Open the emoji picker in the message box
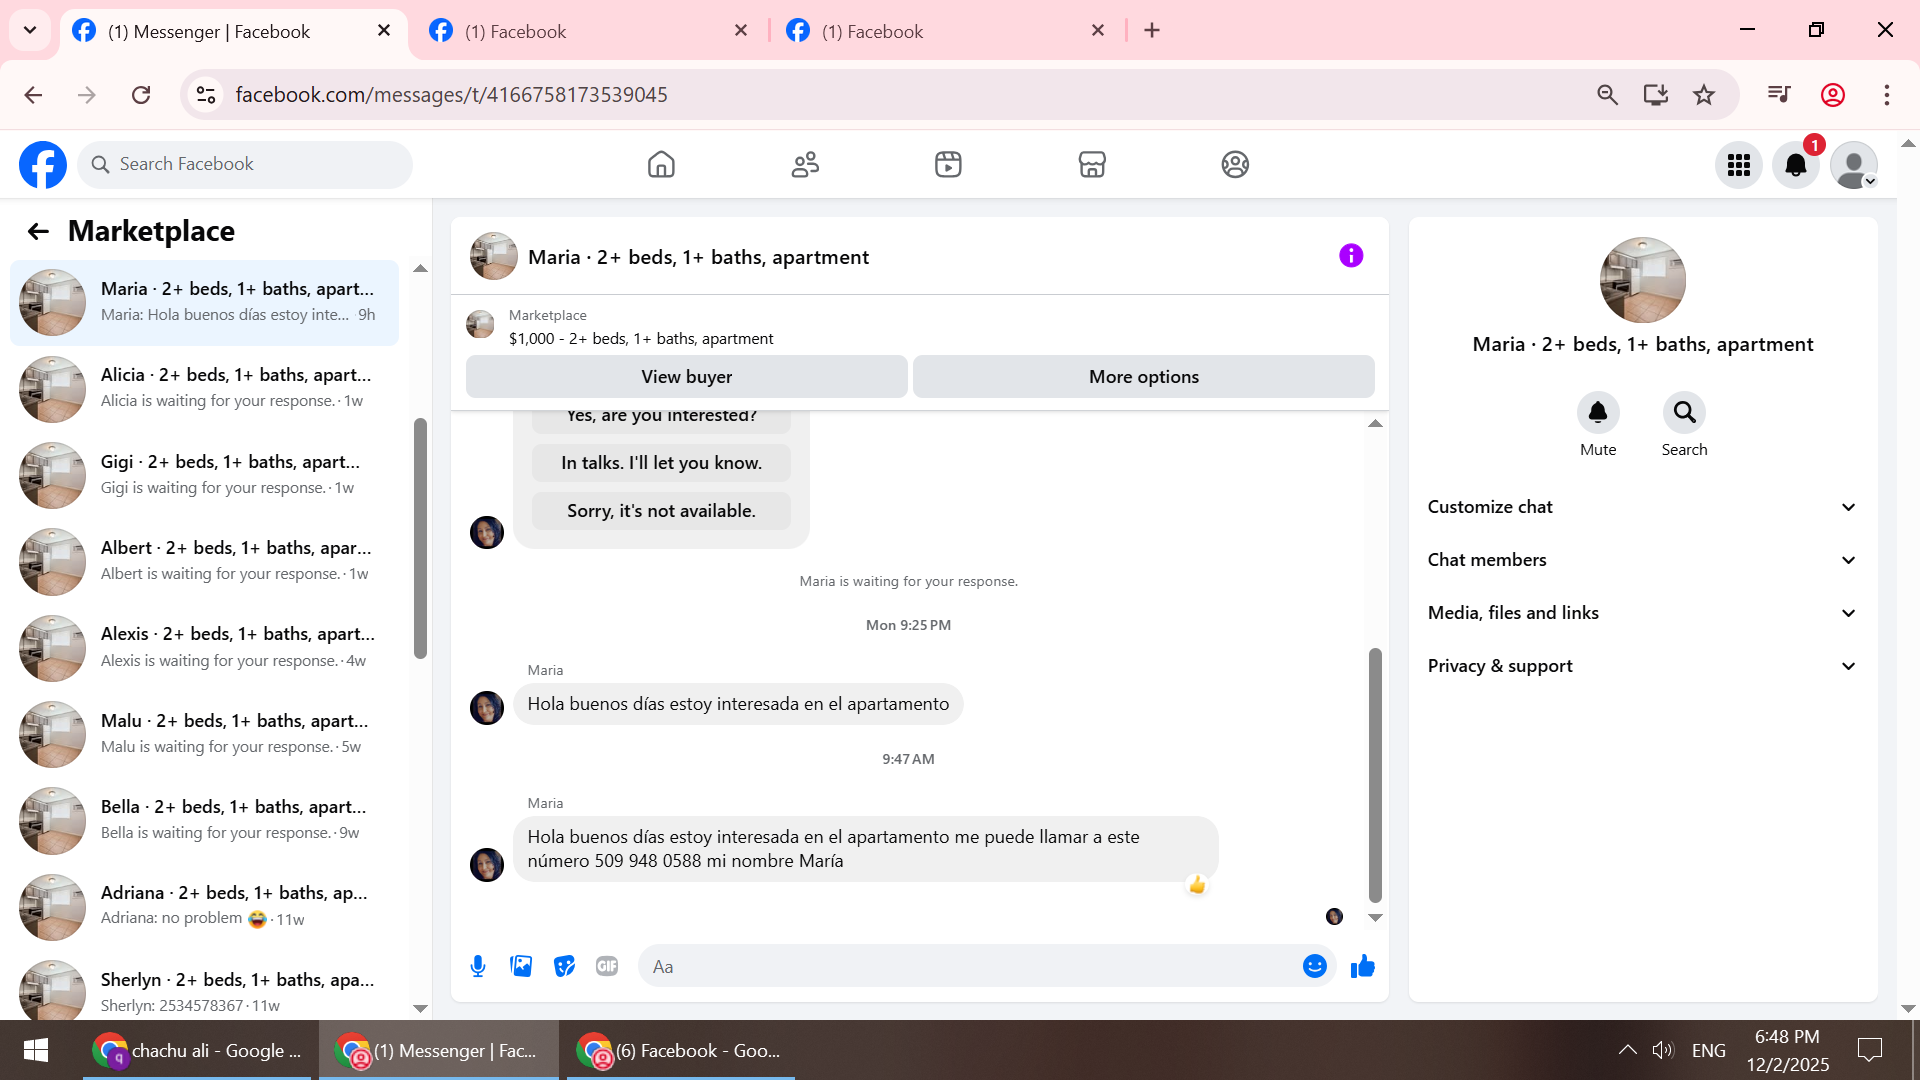The width and height of the screenshot is (1920, 1080). 1314,966
